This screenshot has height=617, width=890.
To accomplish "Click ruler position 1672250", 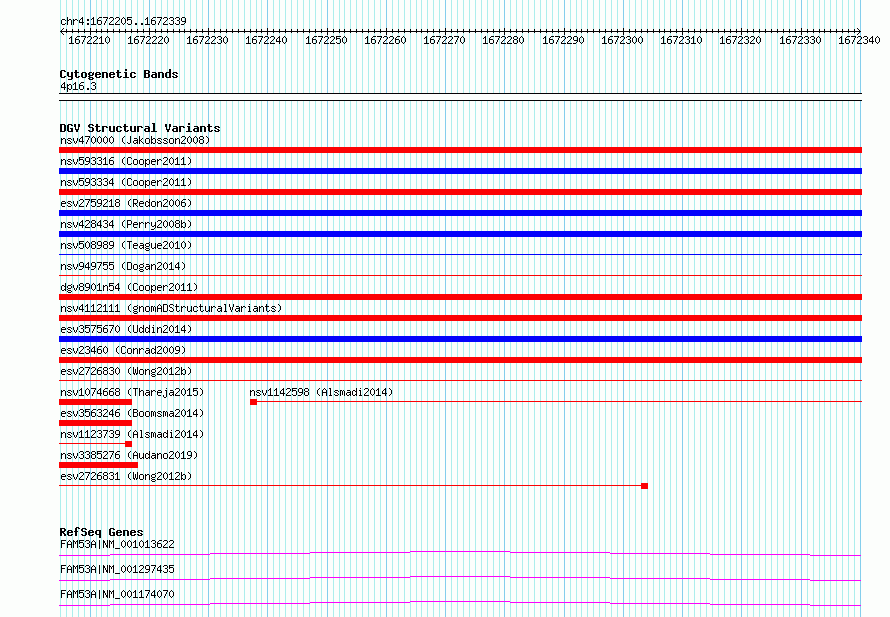I will click(326, 40).
